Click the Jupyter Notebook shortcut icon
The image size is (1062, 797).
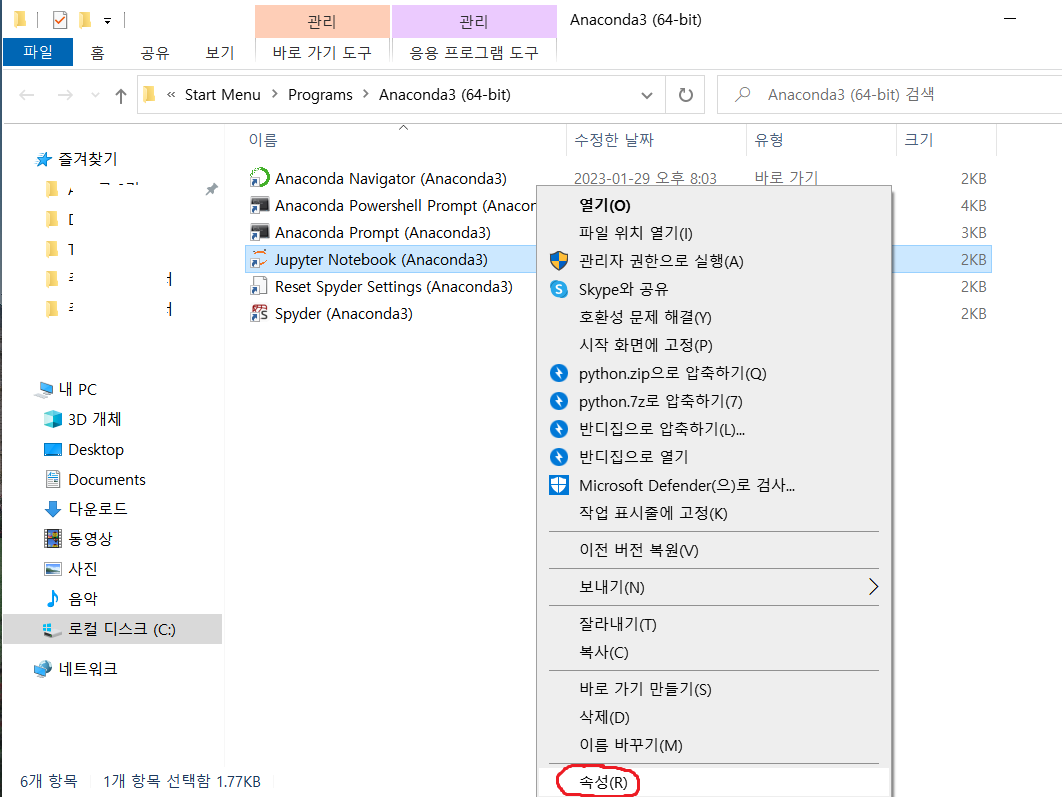coord(259,259)
